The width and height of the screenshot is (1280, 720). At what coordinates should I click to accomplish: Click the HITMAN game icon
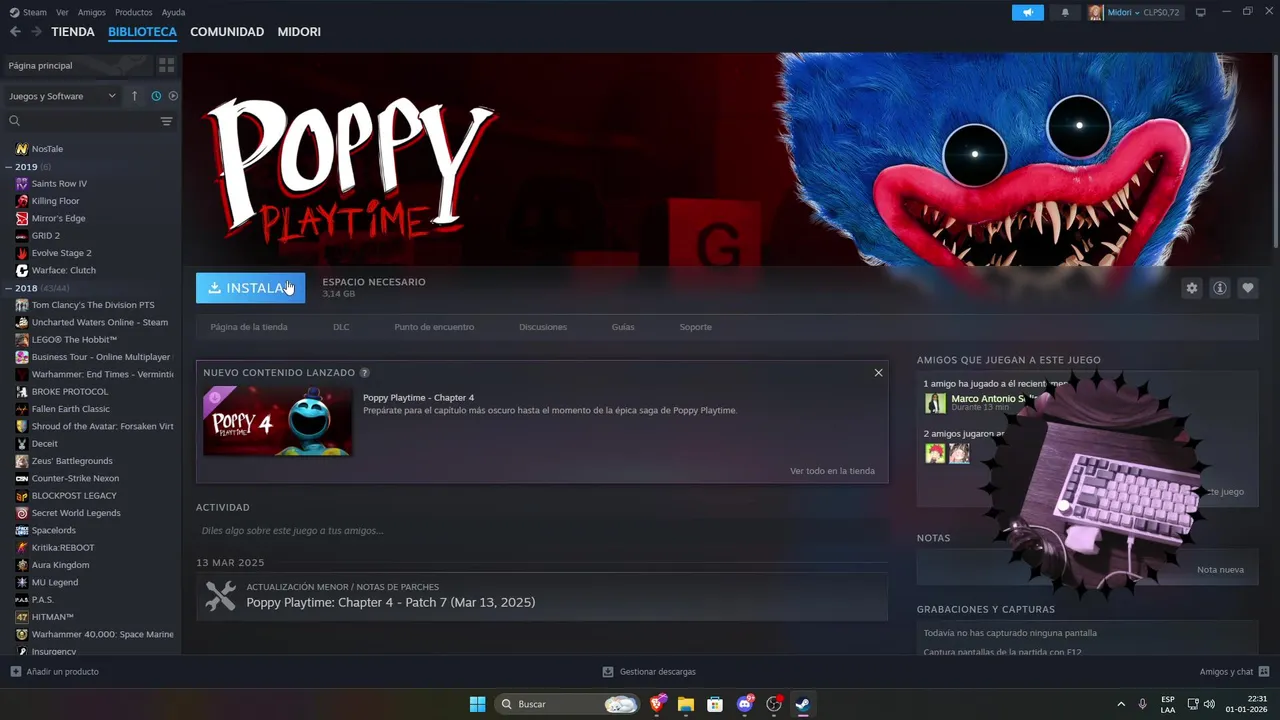tap(22, 617)
